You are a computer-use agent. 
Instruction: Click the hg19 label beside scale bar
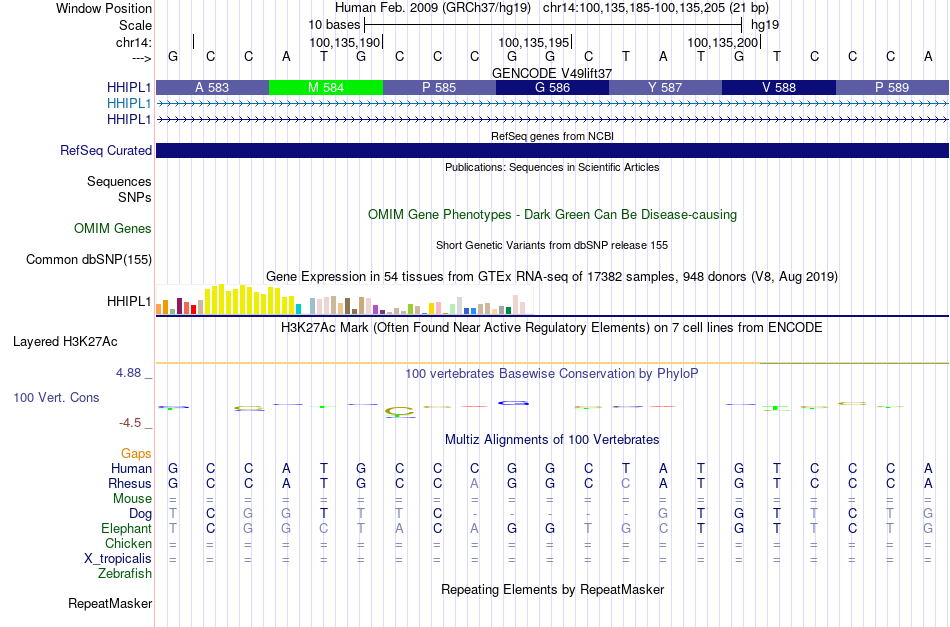[x=765, y=25]
